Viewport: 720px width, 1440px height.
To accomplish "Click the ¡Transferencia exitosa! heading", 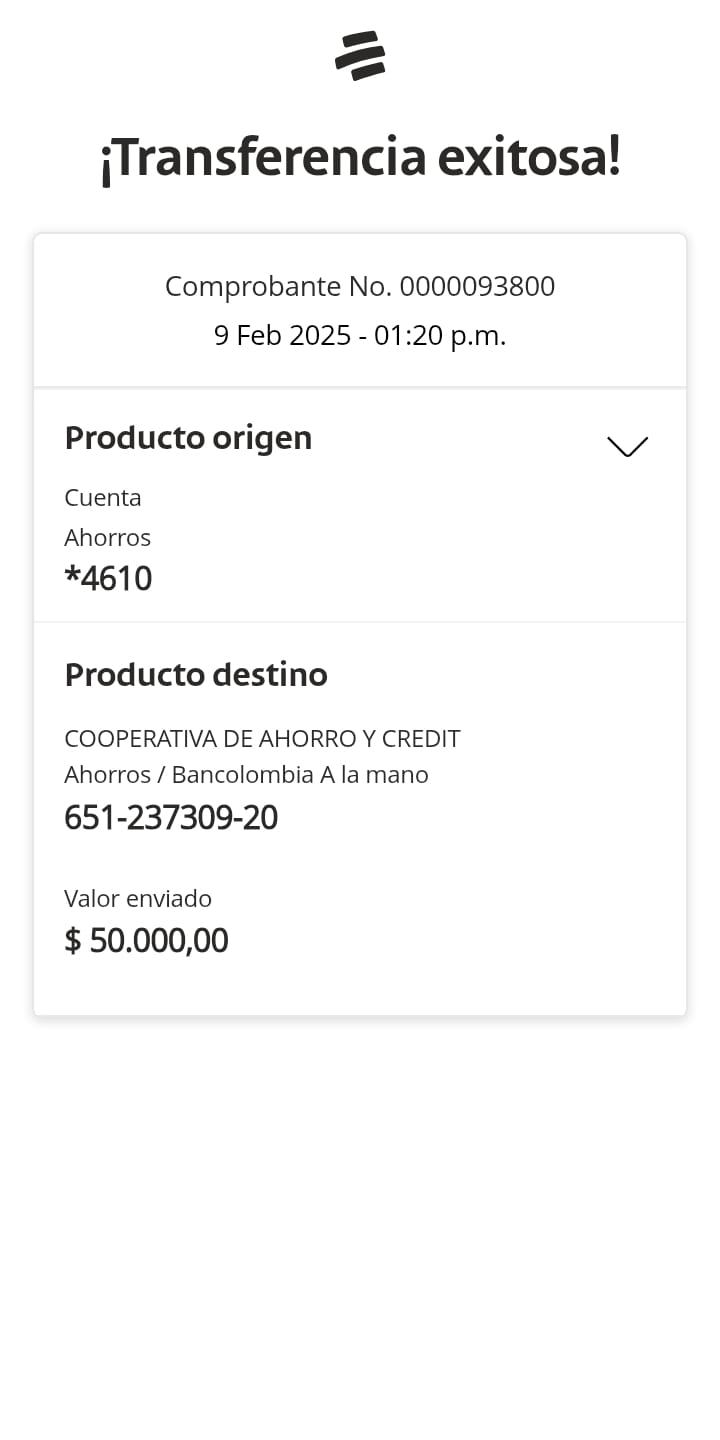I will click(x=360, y=158).
